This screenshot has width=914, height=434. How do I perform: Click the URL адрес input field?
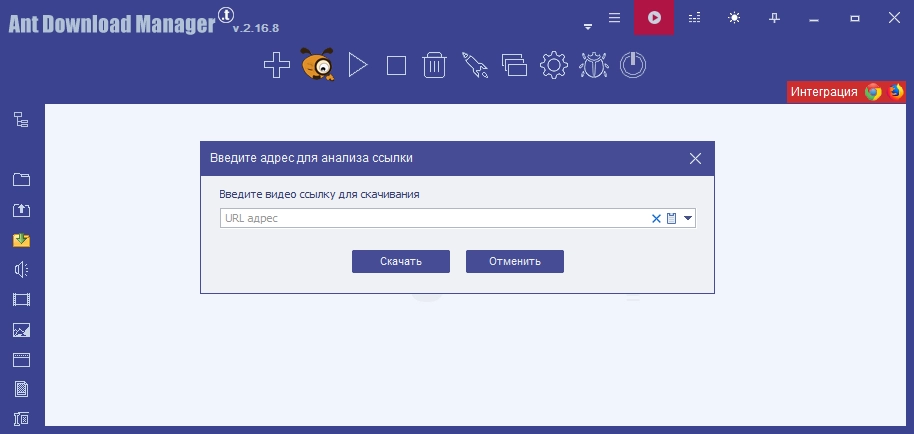434,218
